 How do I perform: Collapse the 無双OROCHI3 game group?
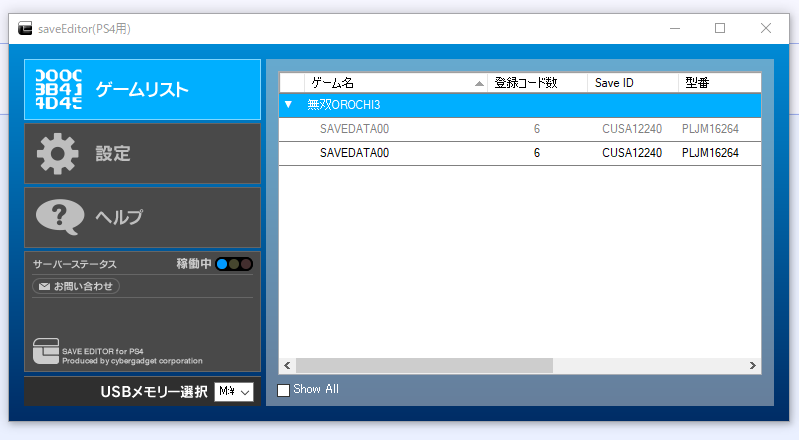point(289,104)
